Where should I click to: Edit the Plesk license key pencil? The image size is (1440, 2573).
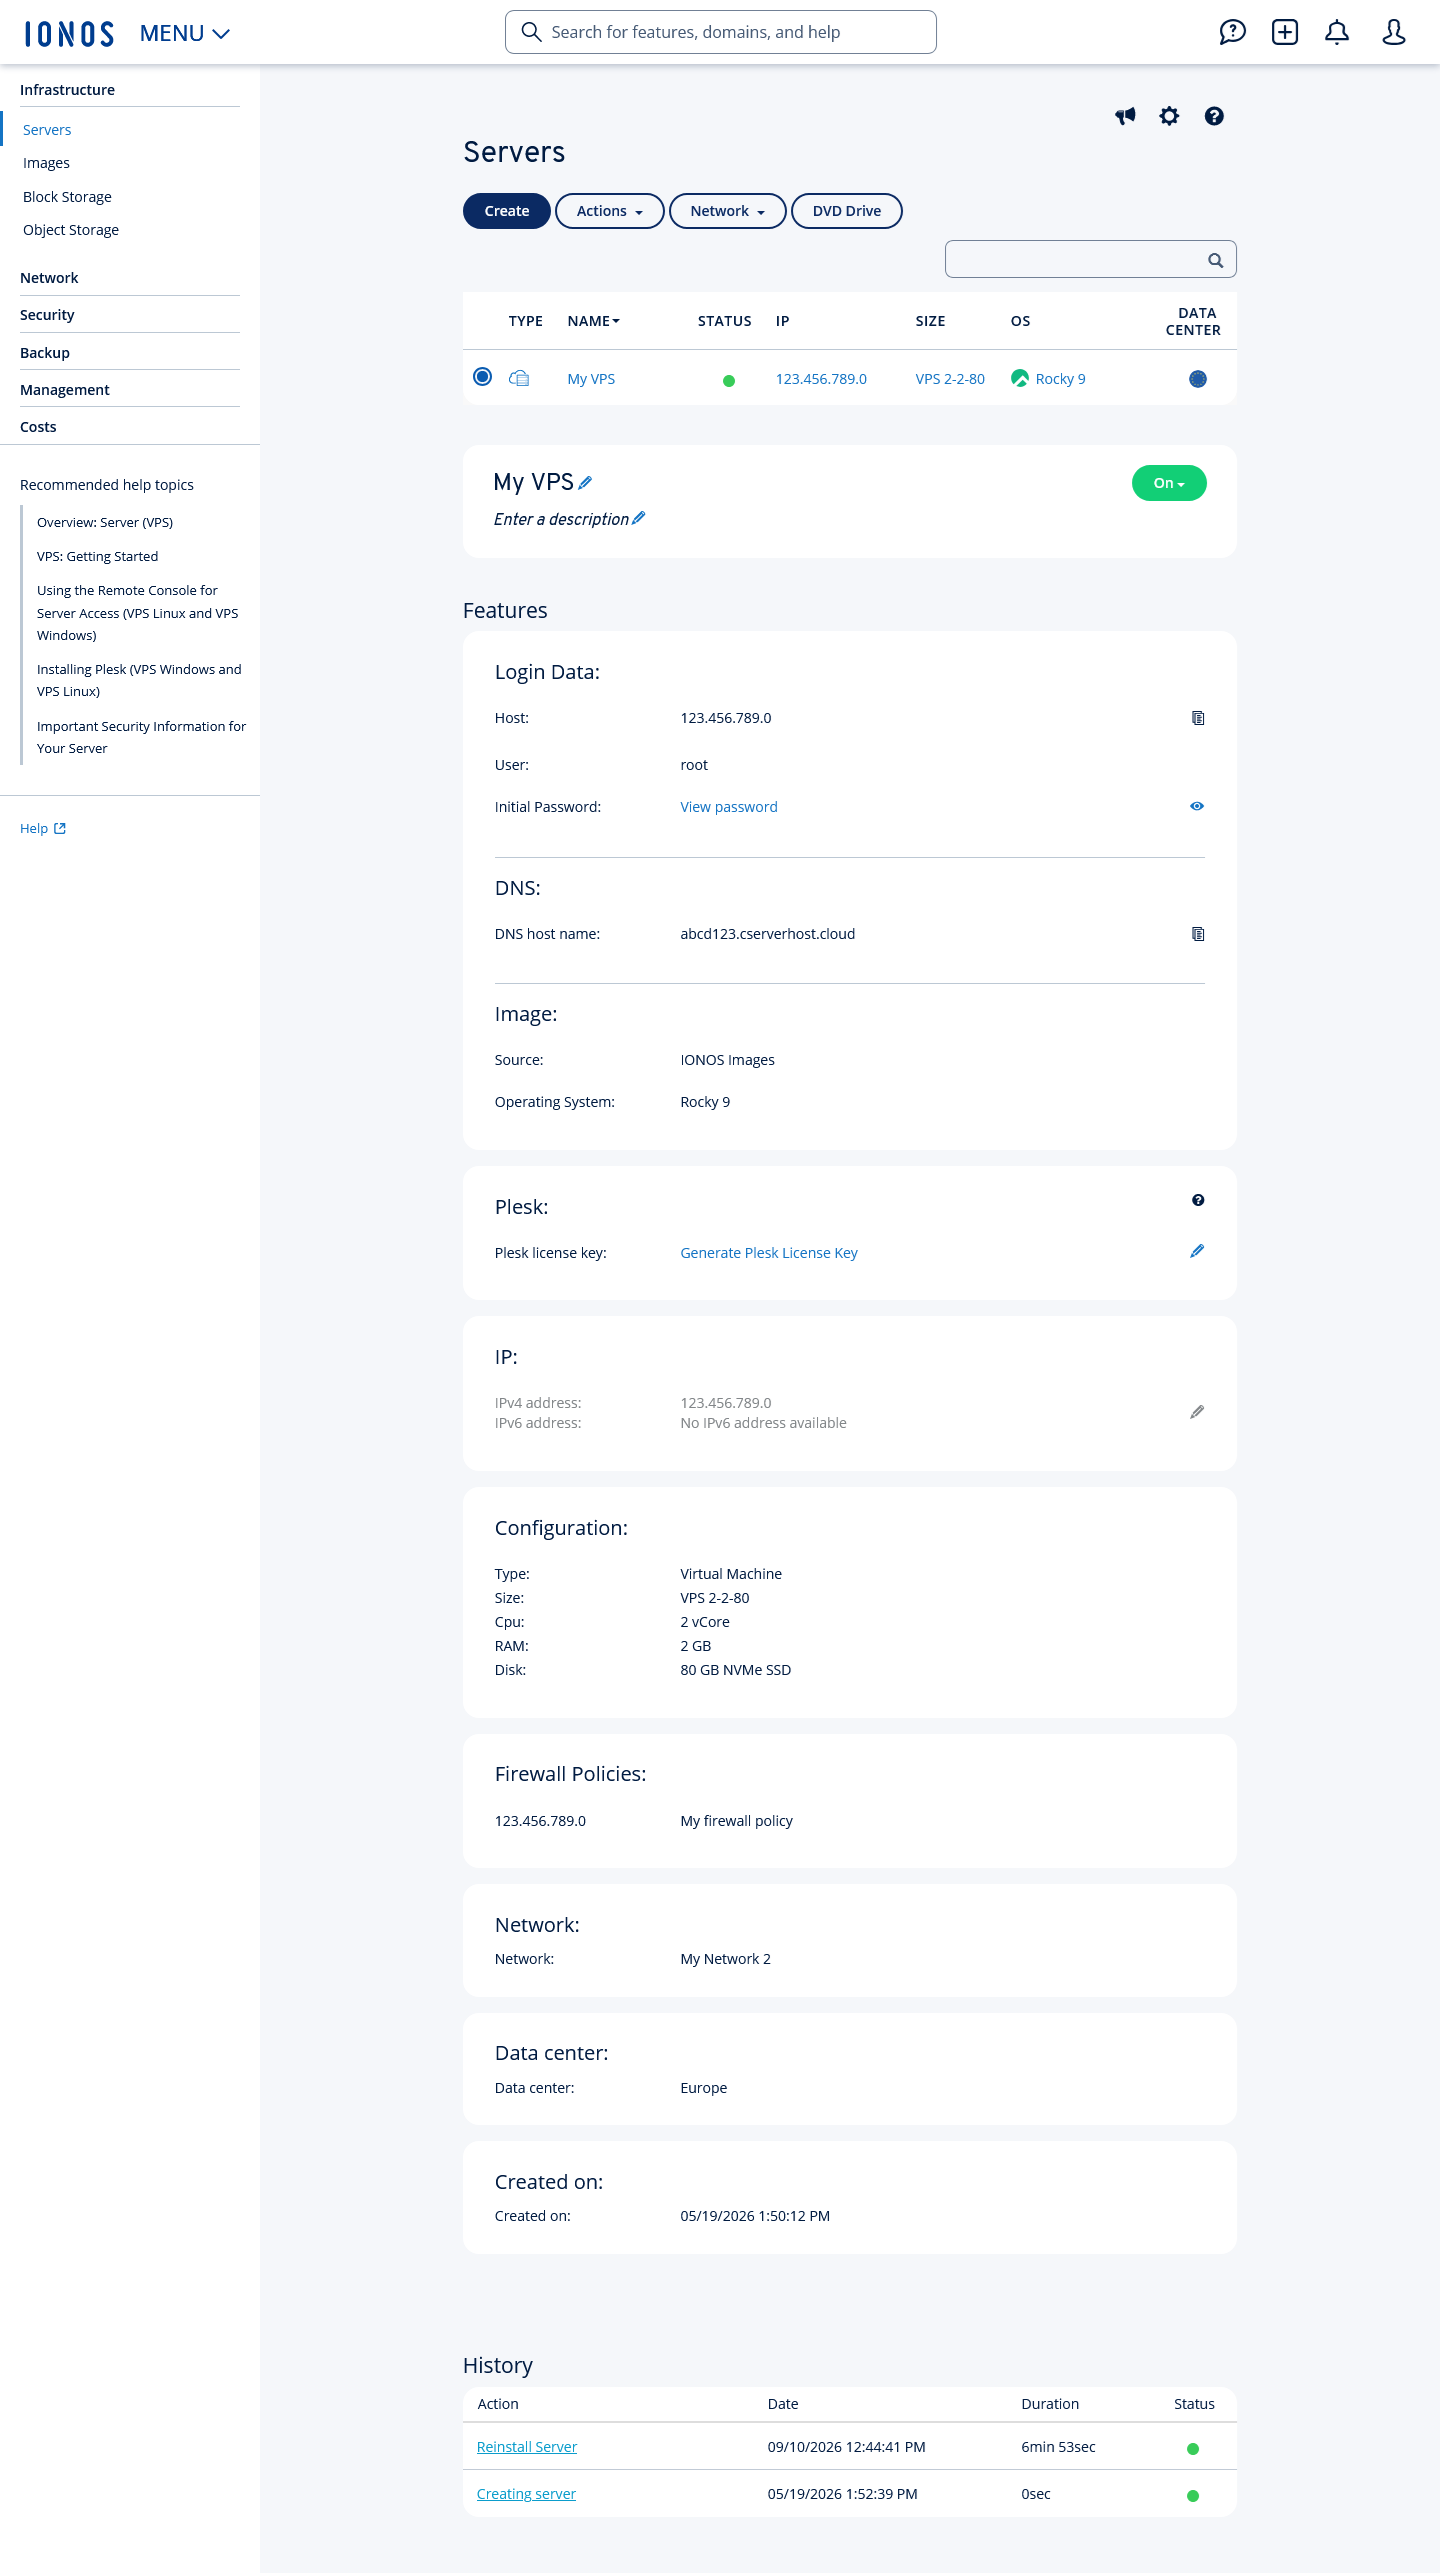[x=1197, y=1251]
